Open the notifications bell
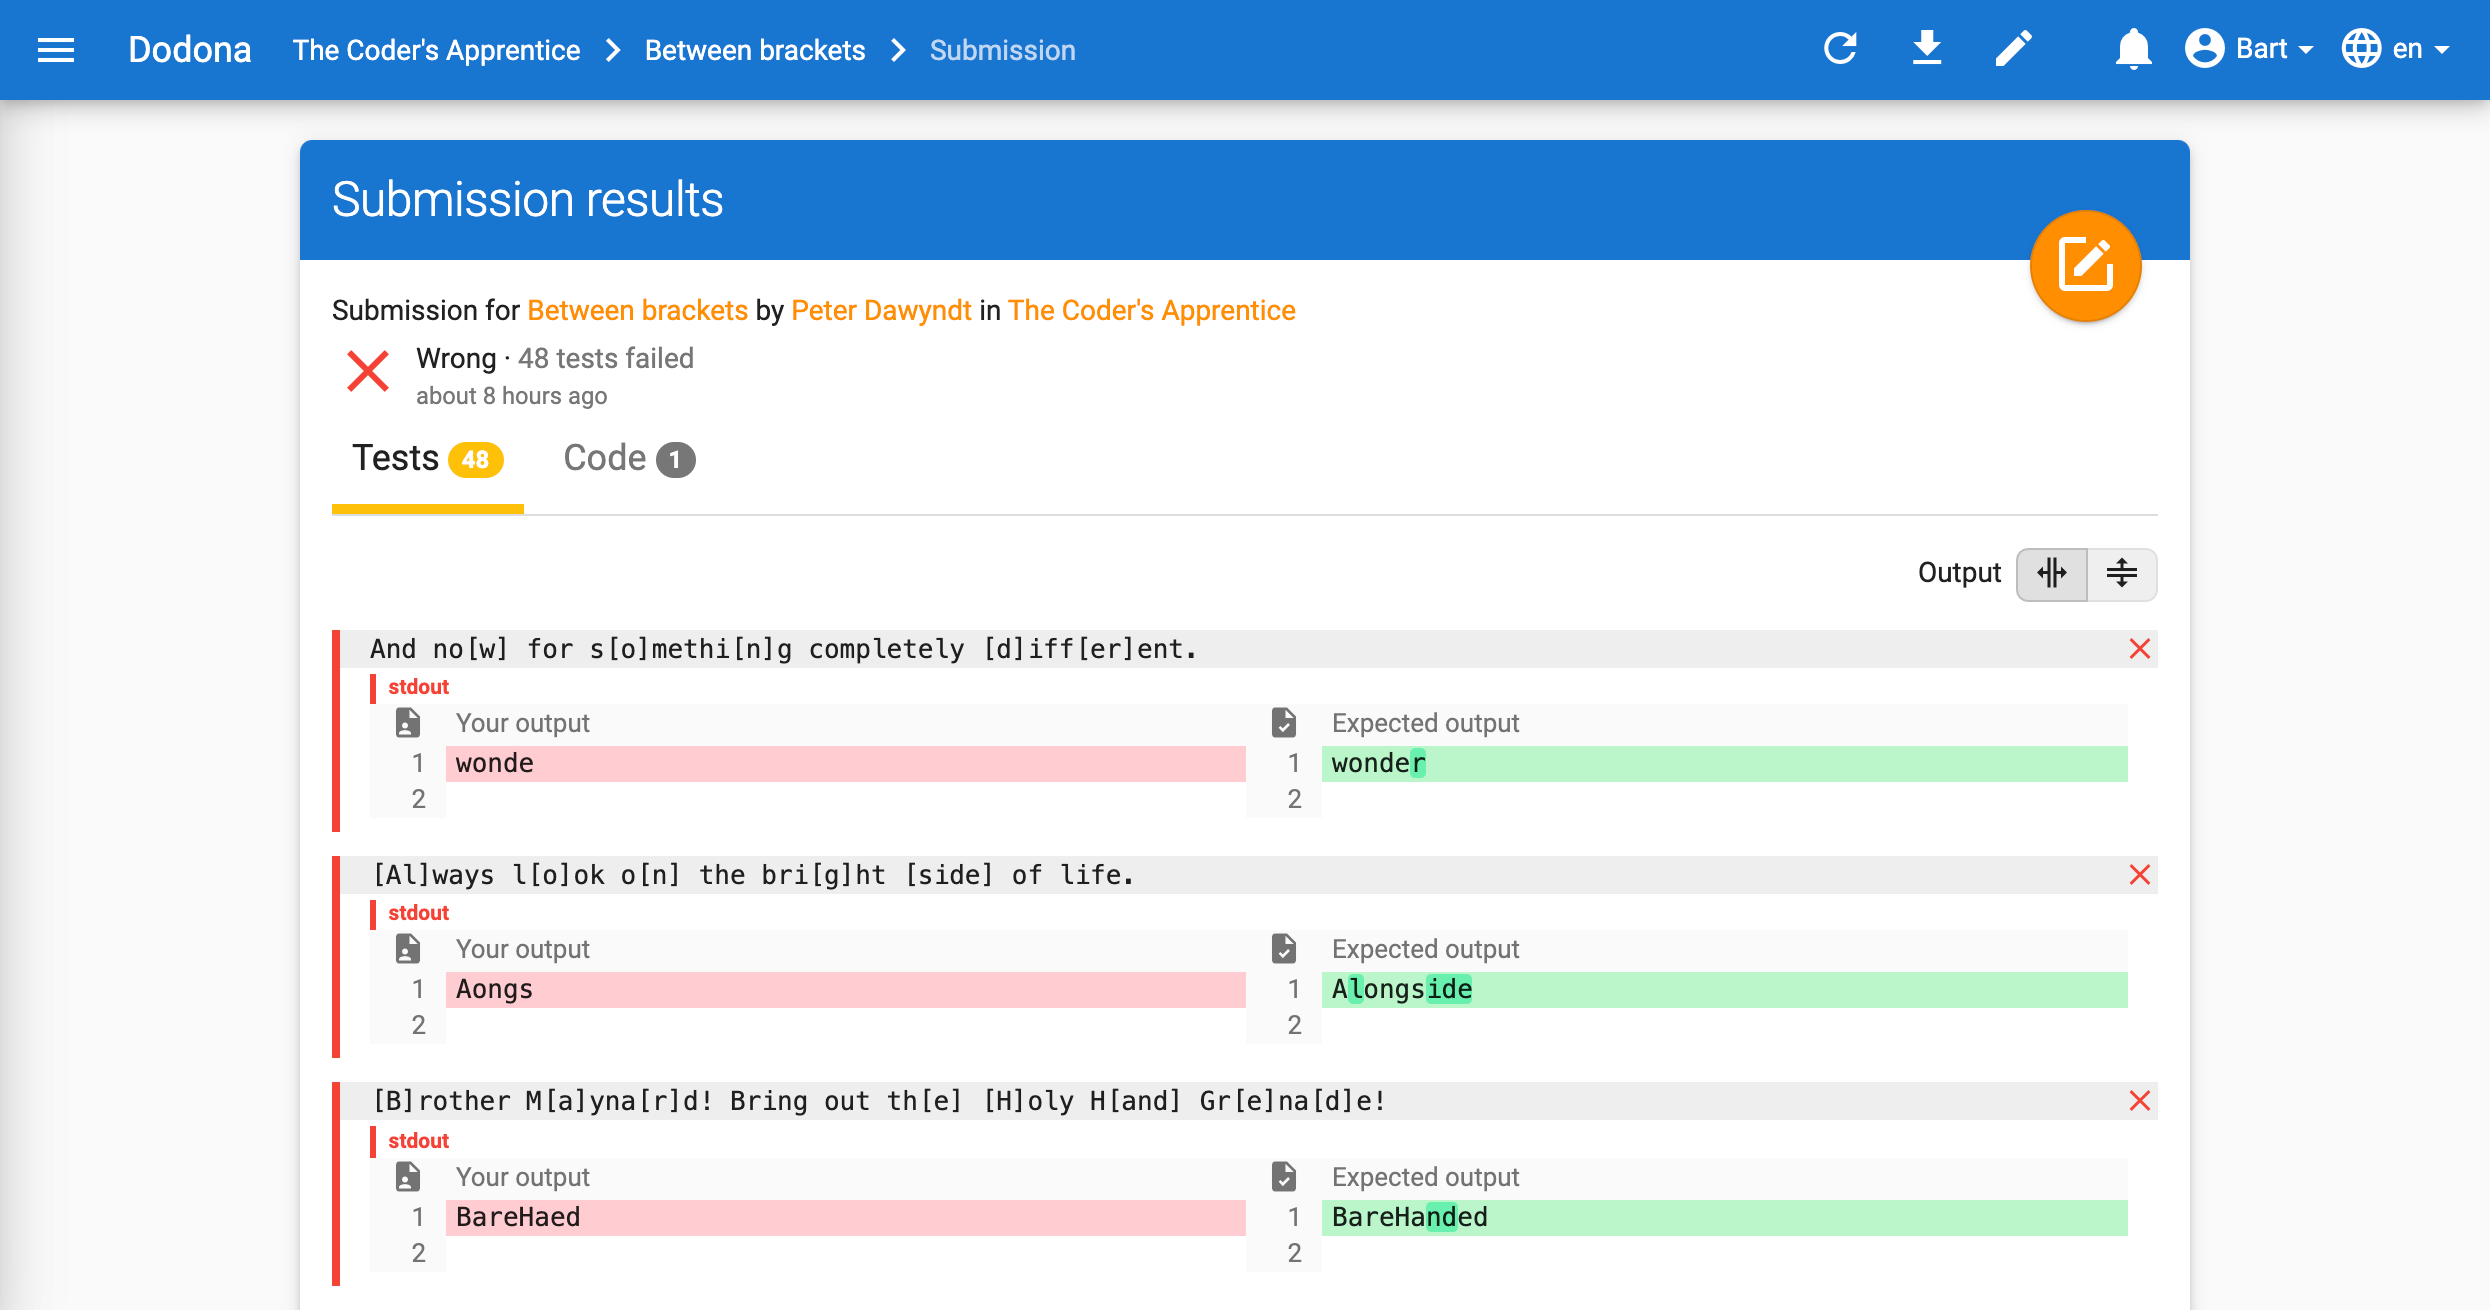The width and height of the screenshot is (2490, 1310). pyautogui.click(x=2132, y=49)
